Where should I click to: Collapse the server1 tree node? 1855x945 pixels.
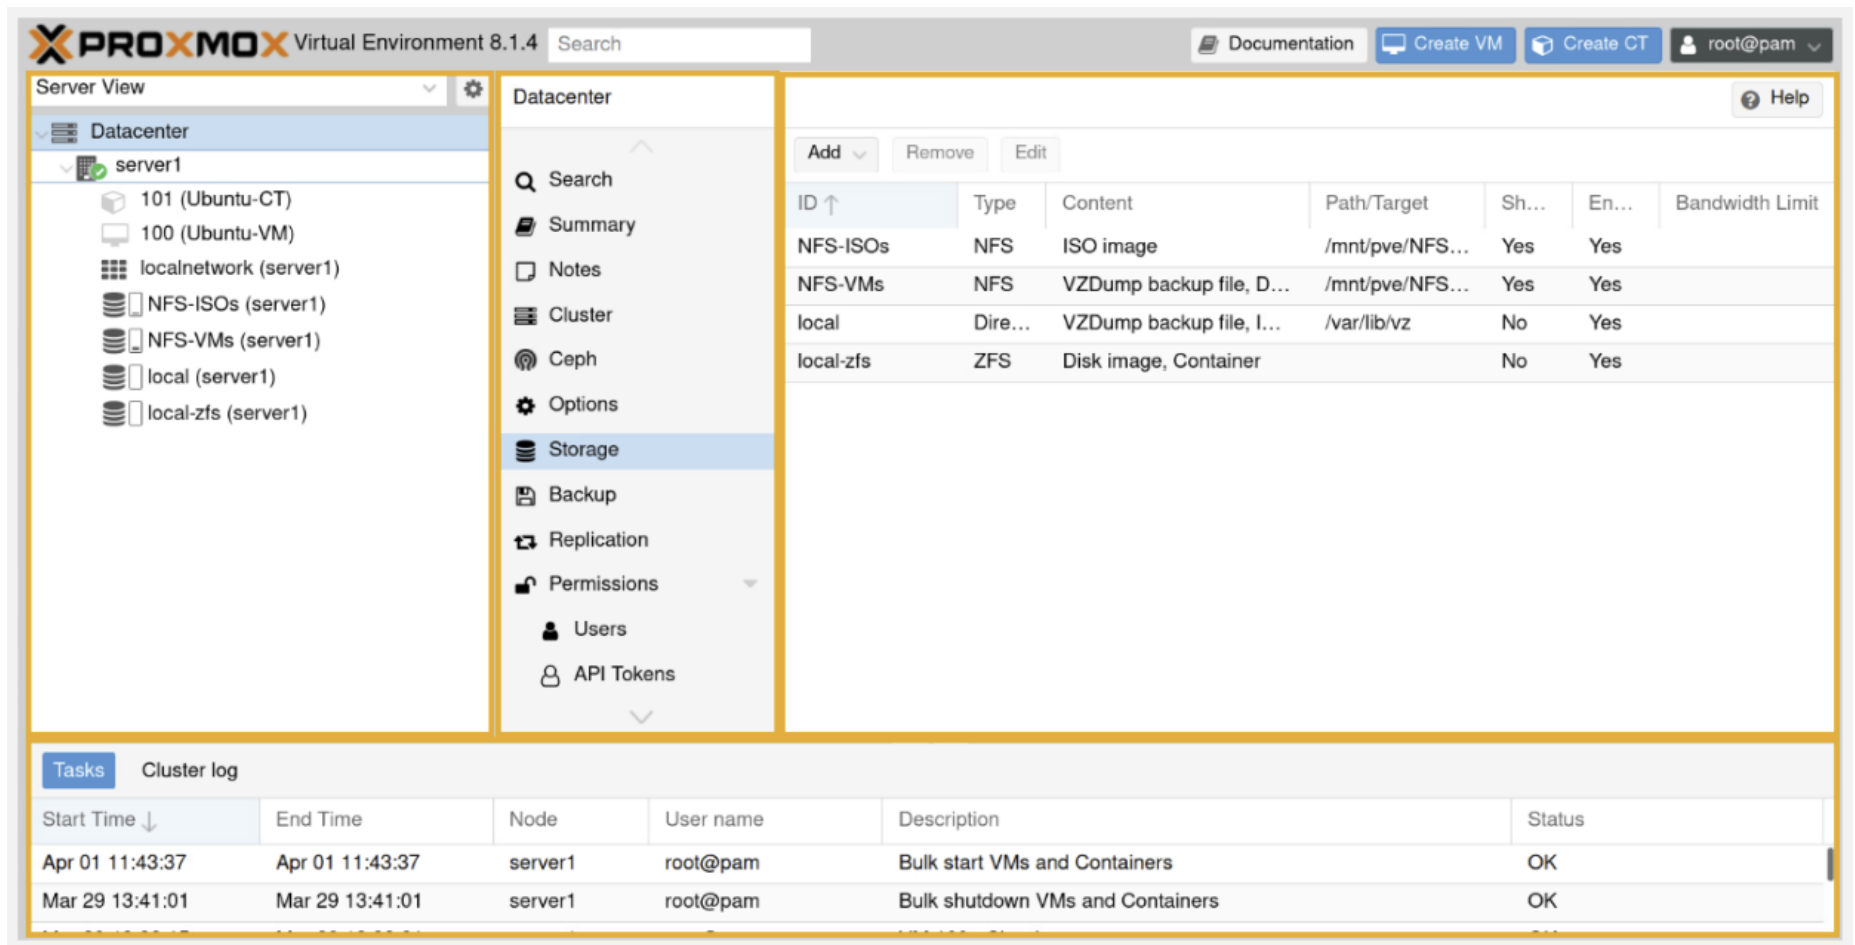click(x=65, y=168)
